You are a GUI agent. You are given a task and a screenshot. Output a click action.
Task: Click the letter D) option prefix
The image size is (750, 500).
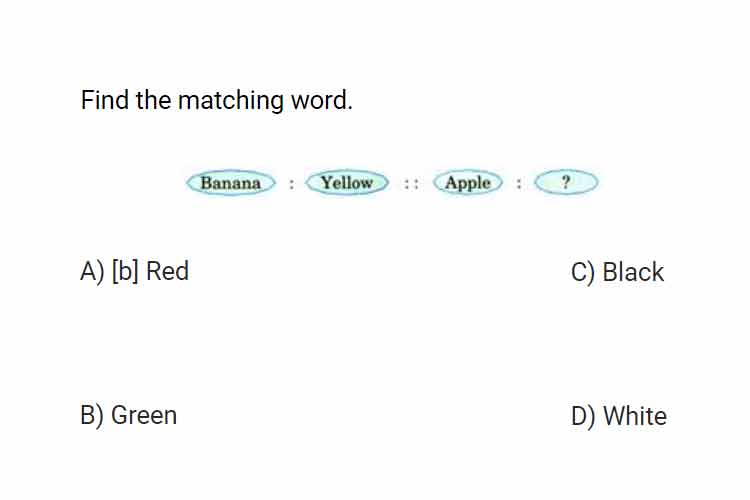coord(584,416)
